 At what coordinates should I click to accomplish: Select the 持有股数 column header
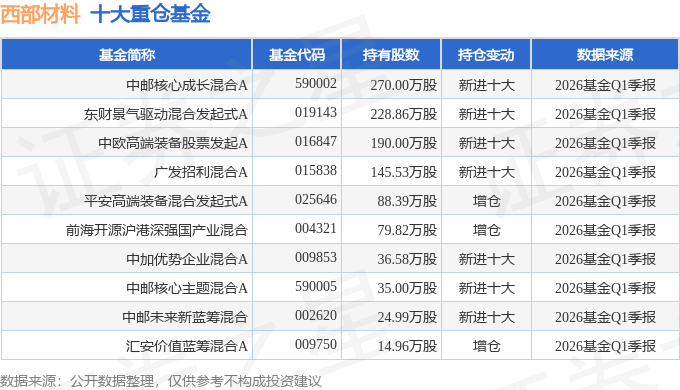click(391, 55)
